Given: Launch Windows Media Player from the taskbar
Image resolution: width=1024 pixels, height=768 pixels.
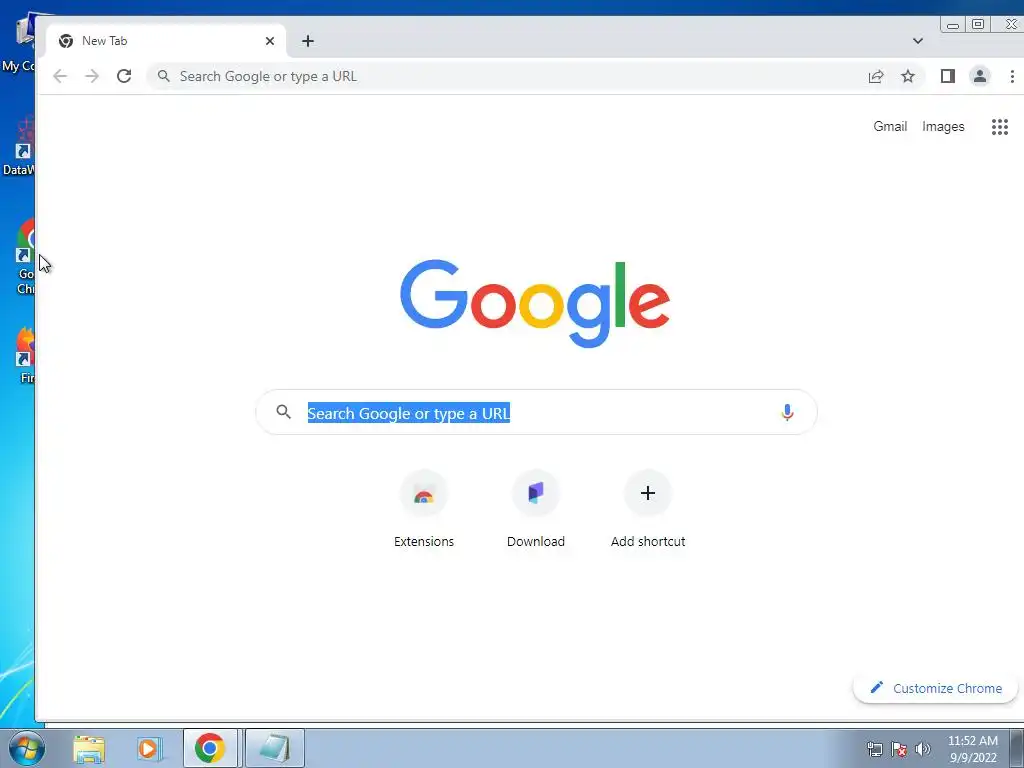Looking at the screenshot, I should 148,749.
